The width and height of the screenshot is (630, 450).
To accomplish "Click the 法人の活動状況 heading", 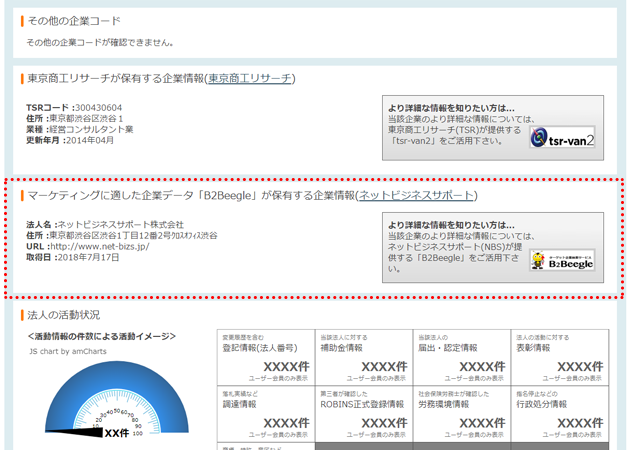I will tap(63, 315).
